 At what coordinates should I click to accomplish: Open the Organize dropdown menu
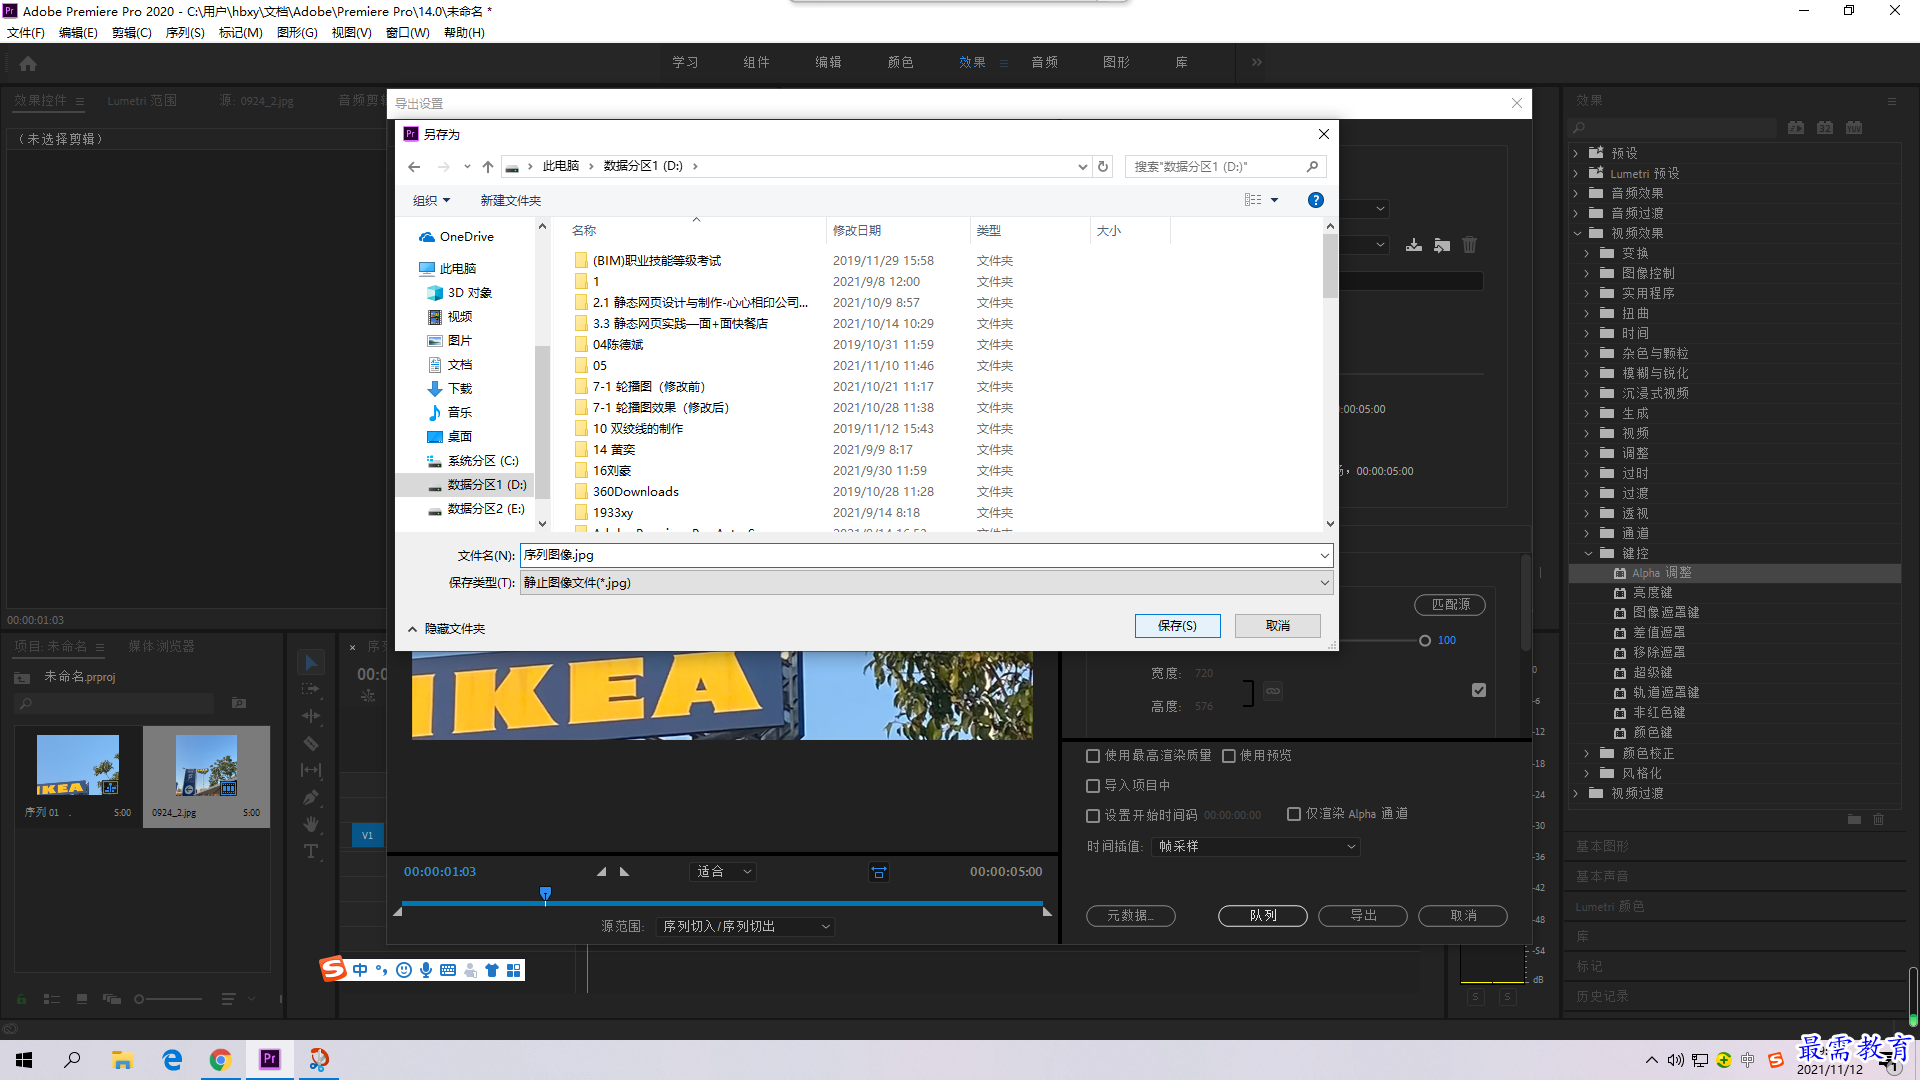click(431, 201)
